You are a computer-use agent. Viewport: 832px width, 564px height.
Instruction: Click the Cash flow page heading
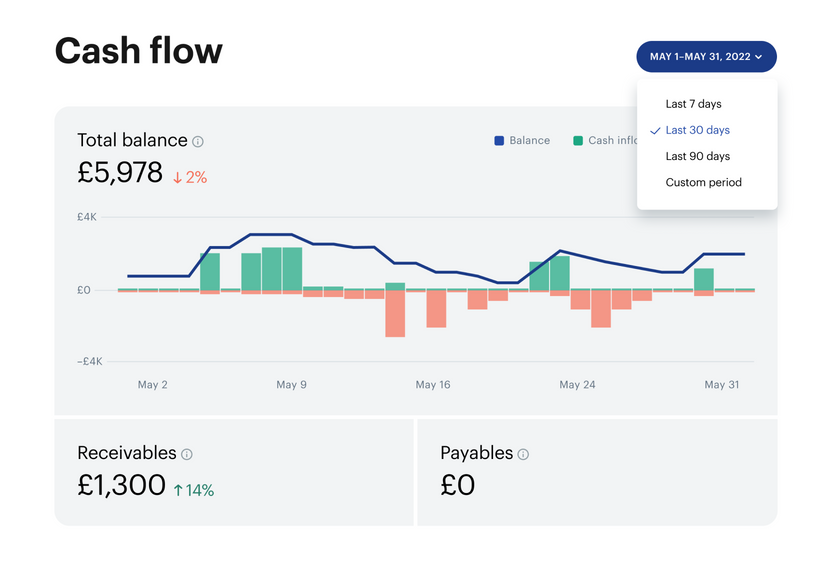pyautogui.click(x=138, y=51)
